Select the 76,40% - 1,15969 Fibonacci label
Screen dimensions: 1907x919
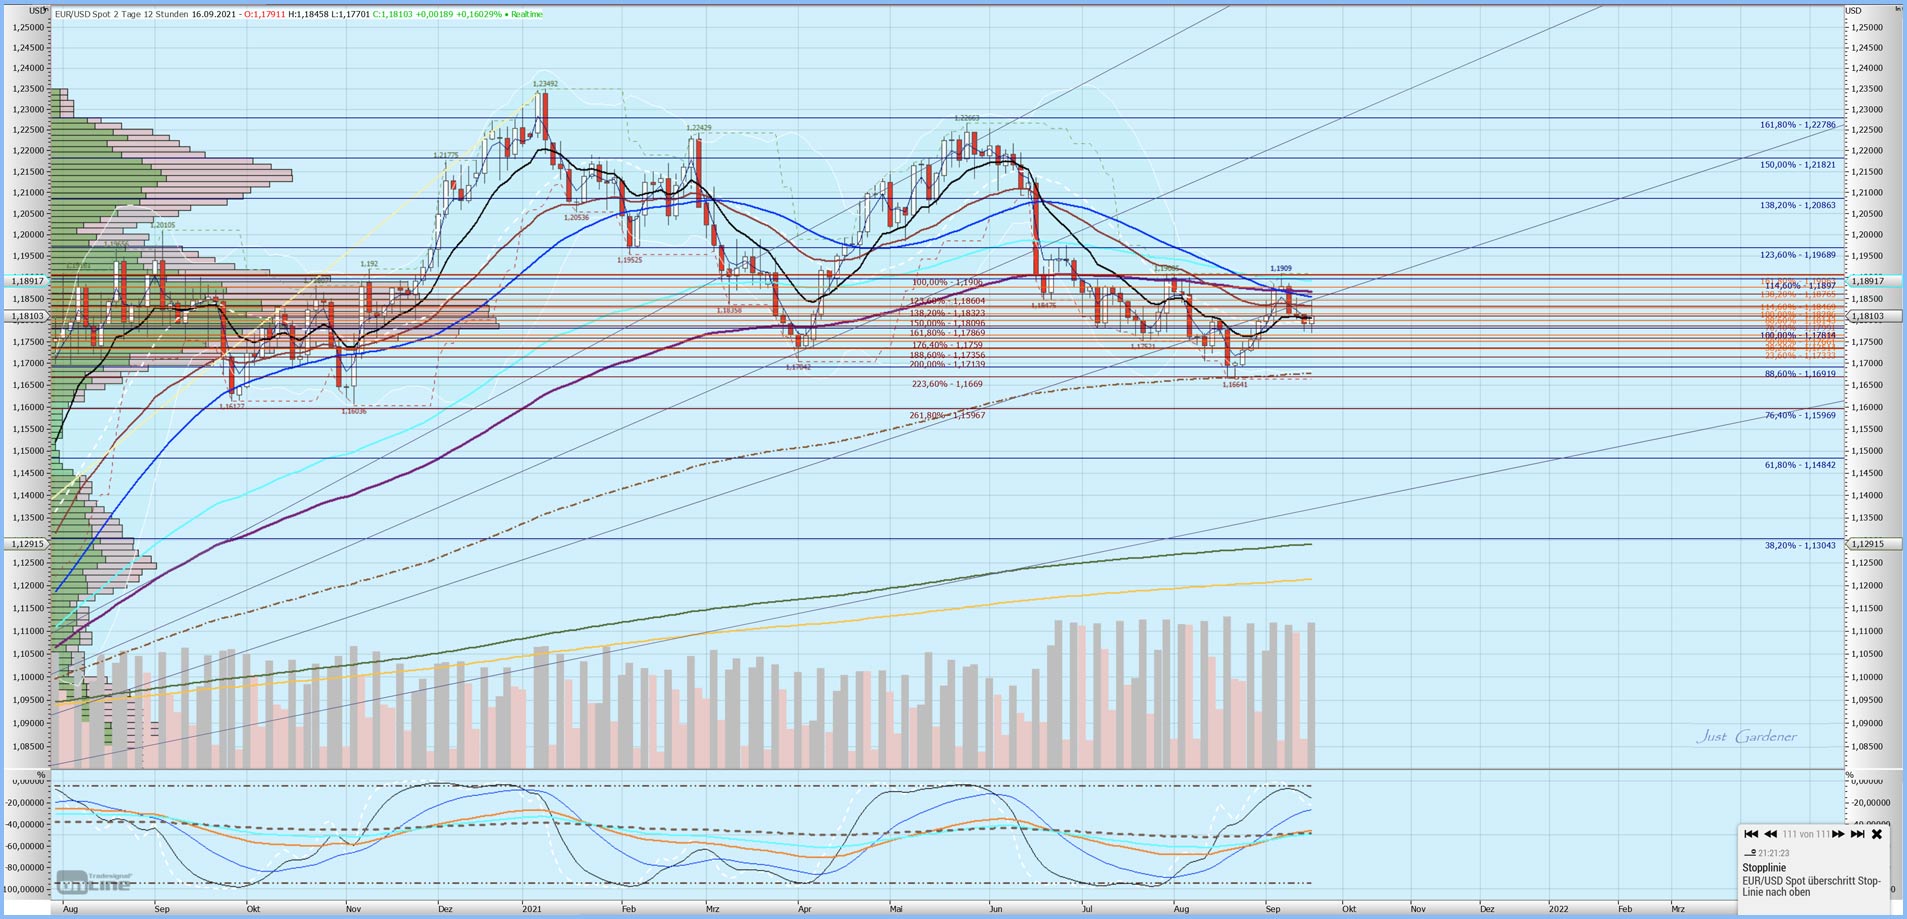1800,415
